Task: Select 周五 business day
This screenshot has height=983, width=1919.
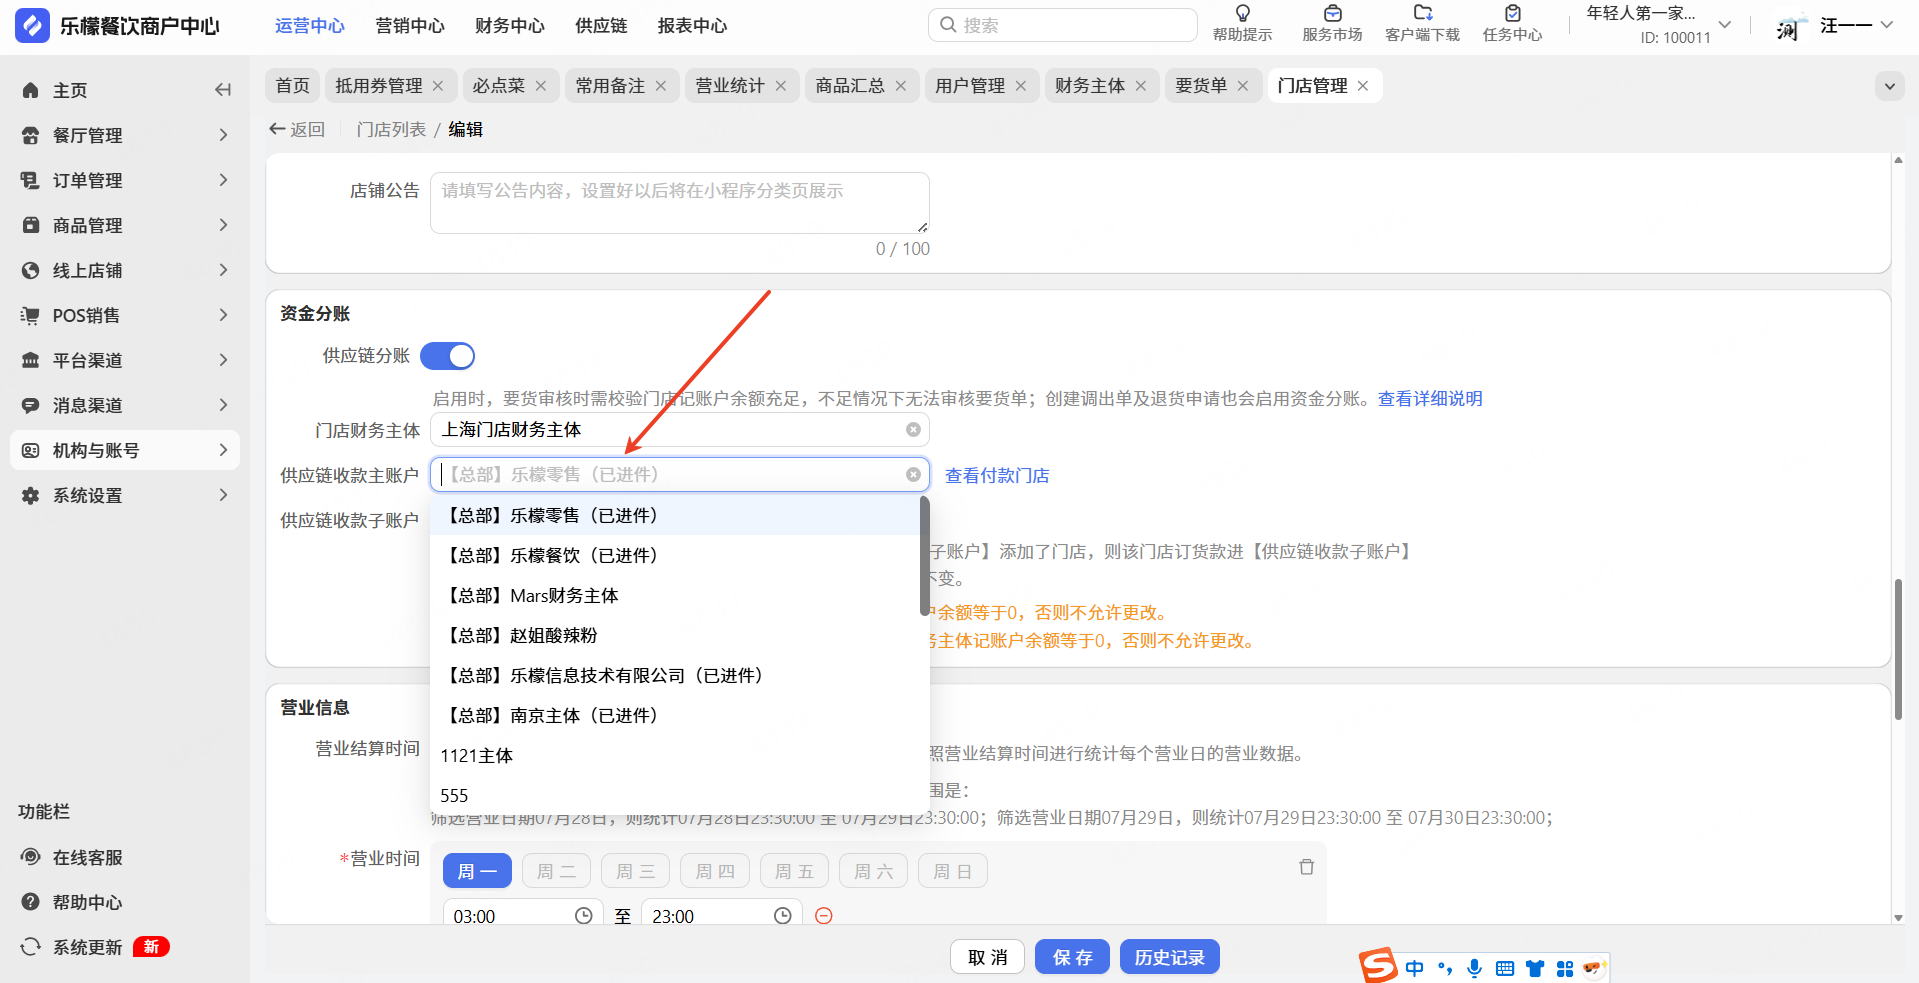Action: (794, 871)
